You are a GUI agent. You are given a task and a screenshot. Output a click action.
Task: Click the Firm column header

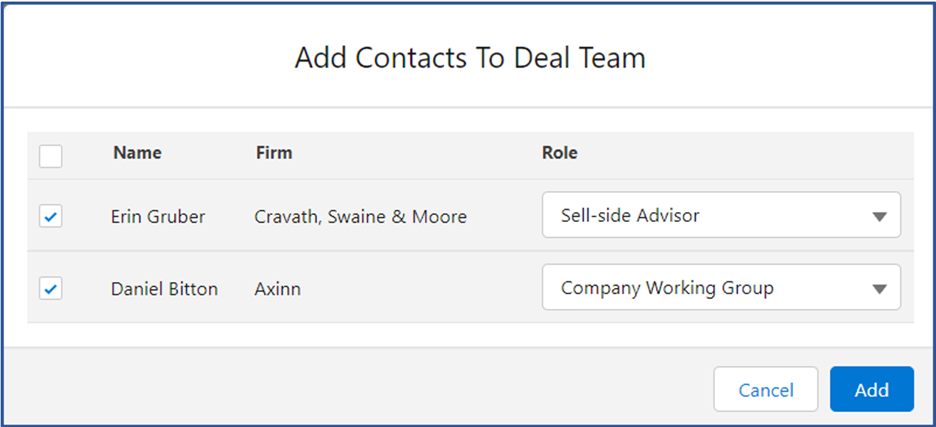point(274,153)
